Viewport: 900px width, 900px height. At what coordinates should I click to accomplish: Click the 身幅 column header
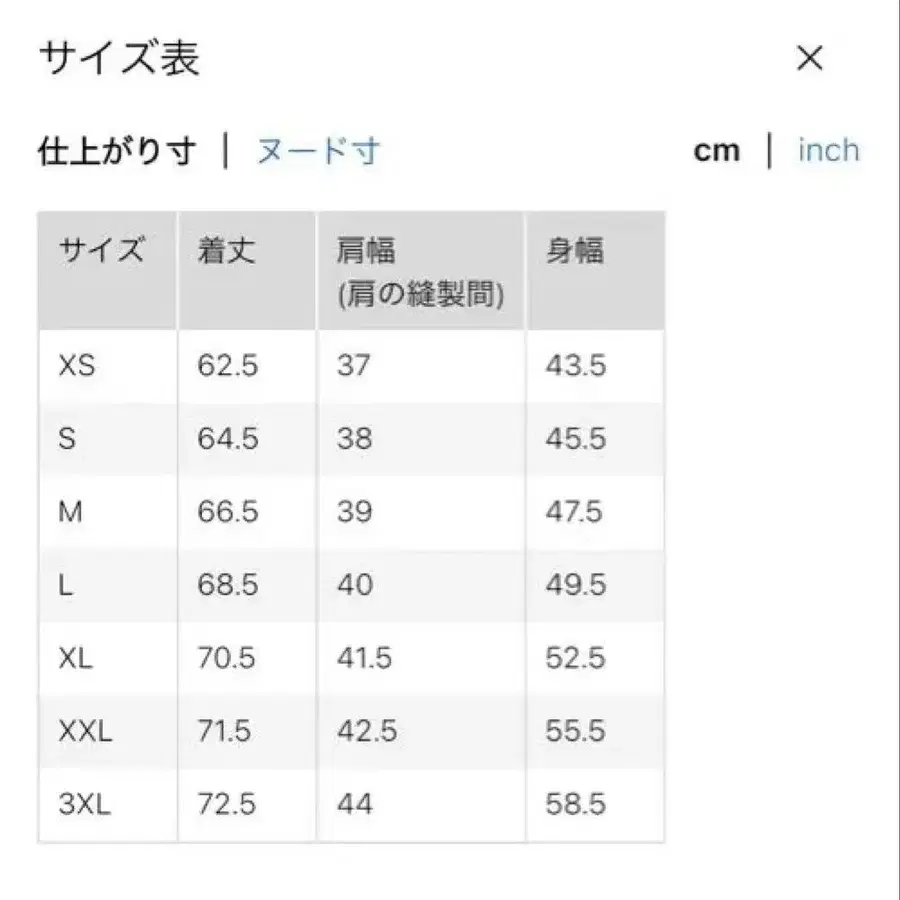[575, 250]
